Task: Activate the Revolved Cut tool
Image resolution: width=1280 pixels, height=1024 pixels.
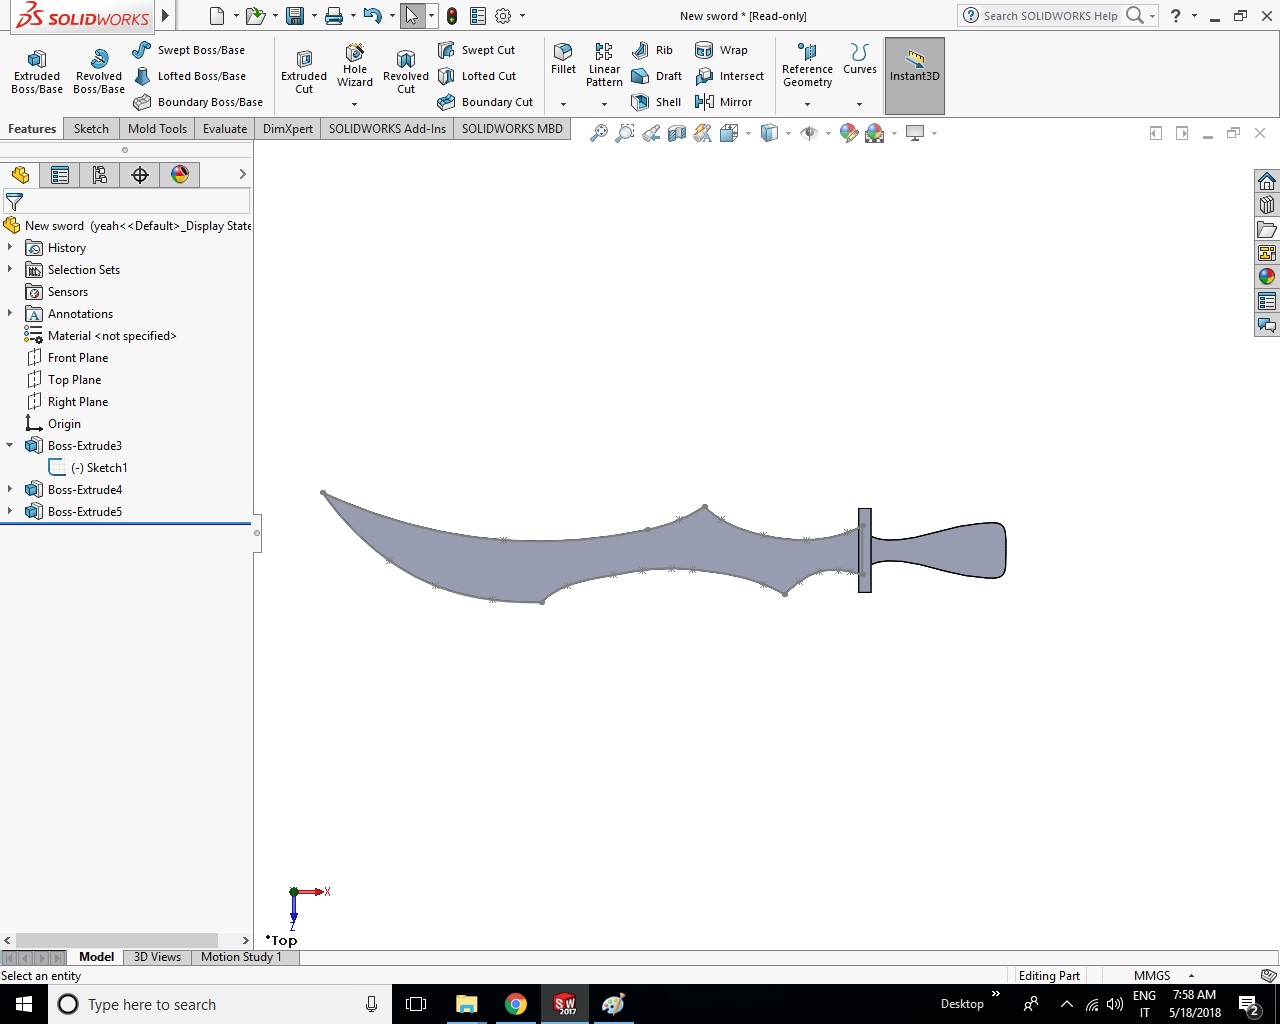Action: coord(406,72)
